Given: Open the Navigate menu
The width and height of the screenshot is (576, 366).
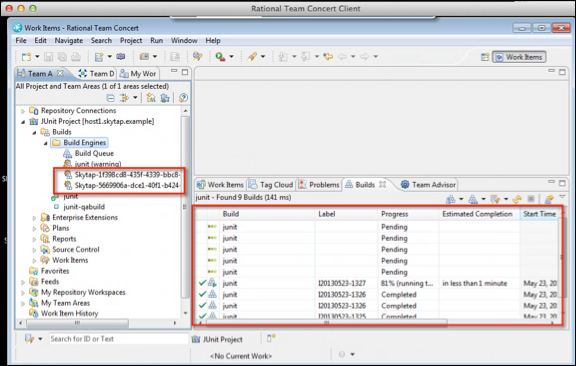Looking at the screenshot, I should [69, 40].
